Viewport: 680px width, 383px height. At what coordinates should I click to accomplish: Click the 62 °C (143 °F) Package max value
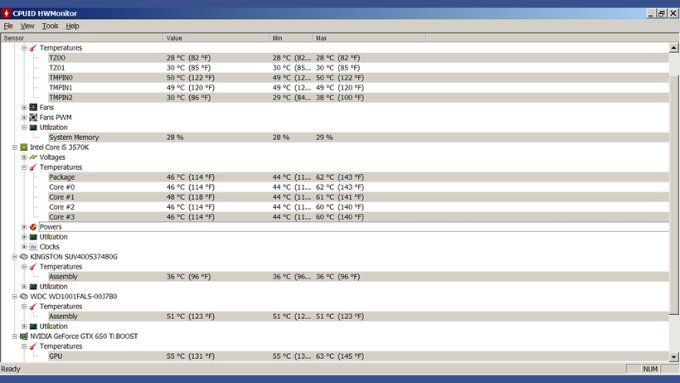coord(340,177)
